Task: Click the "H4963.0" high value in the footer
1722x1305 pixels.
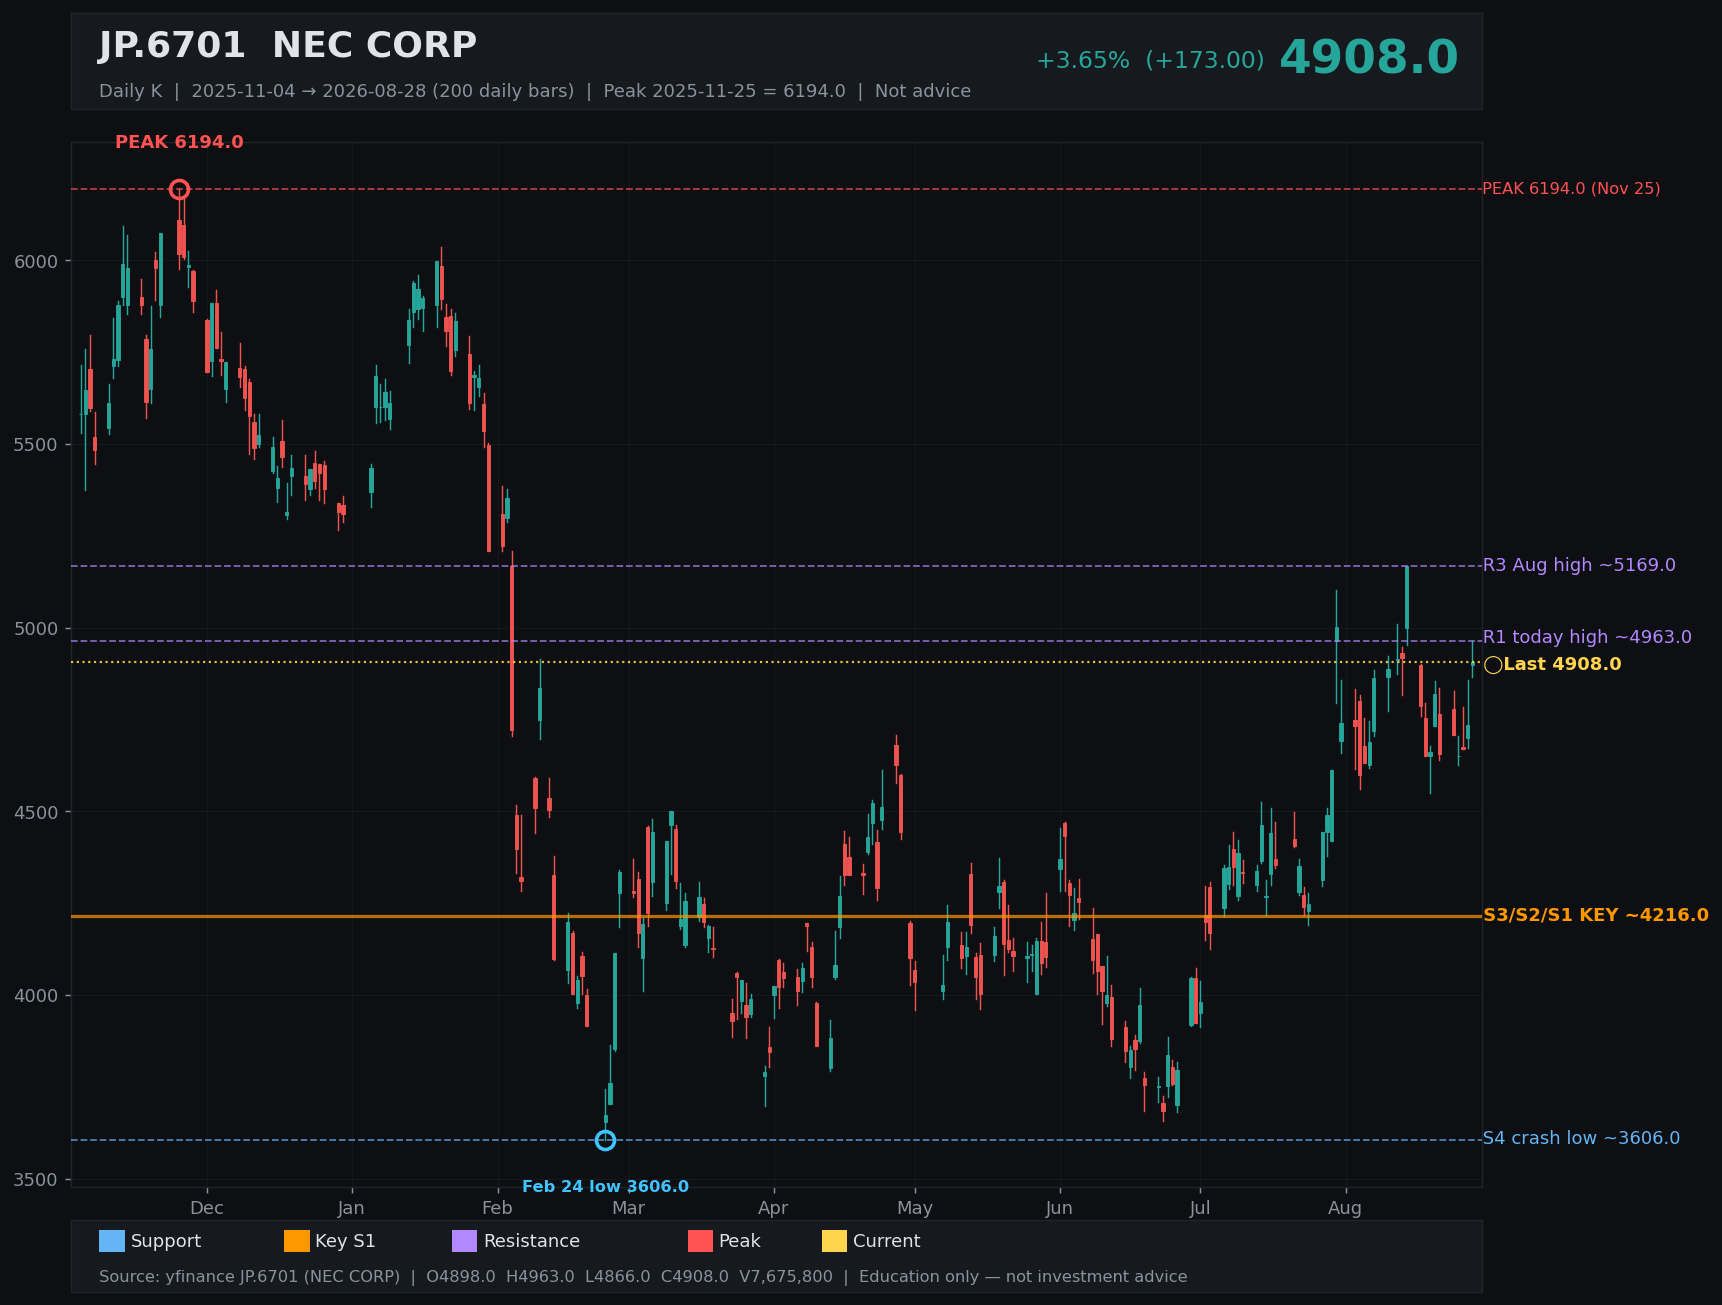Action: (540, 1277)
